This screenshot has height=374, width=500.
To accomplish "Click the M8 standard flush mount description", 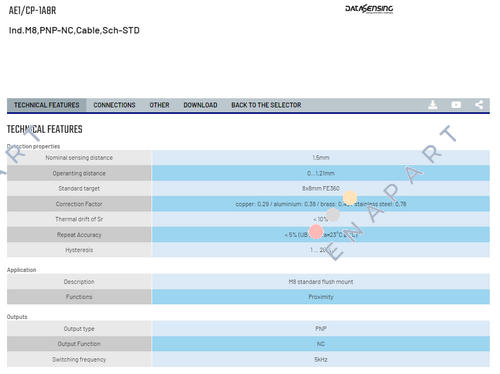I will click(321, 282).
